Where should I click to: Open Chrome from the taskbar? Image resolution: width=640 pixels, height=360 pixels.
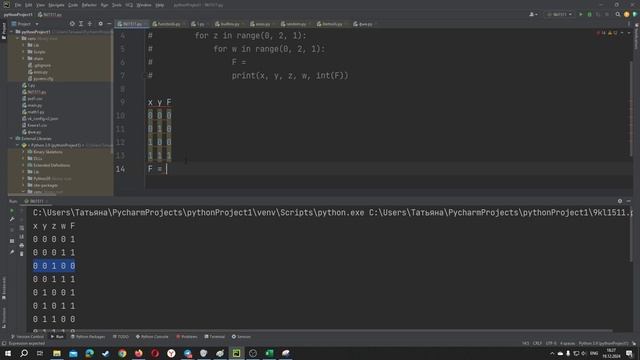[x=122, y=353]
